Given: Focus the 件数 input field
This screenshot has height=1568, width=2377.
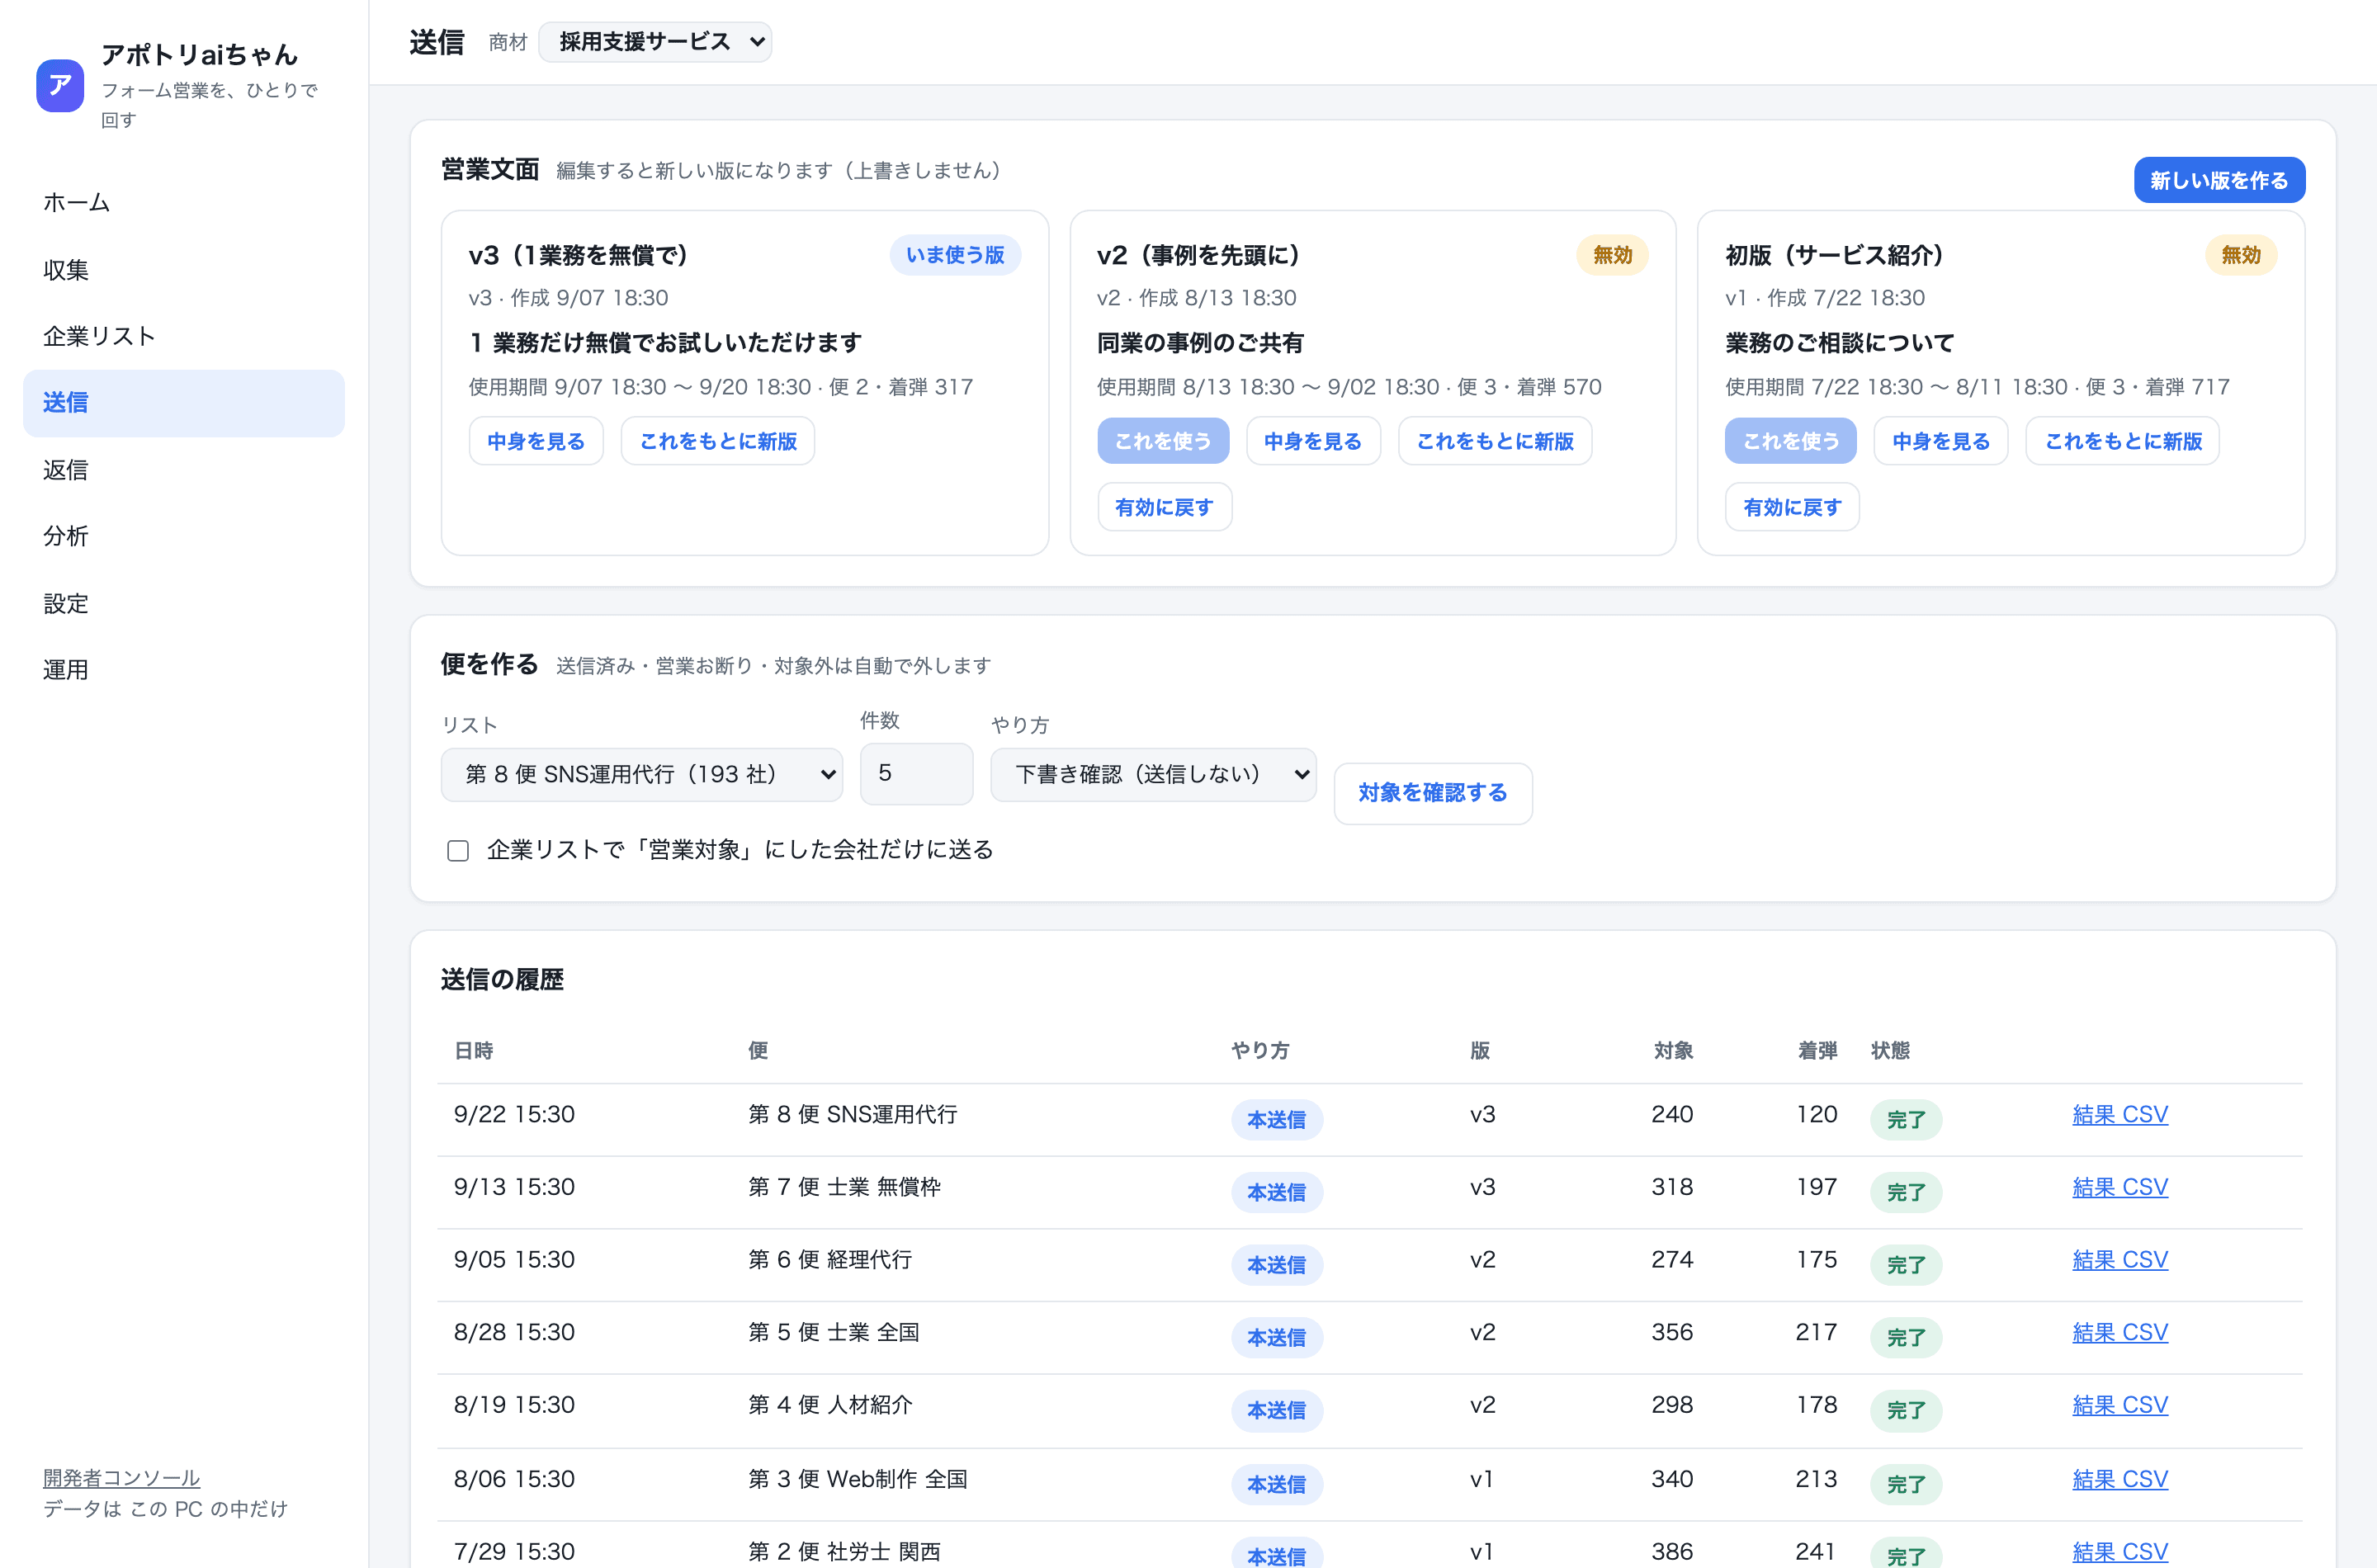Looking at the screenshot, I should (916, 773).
